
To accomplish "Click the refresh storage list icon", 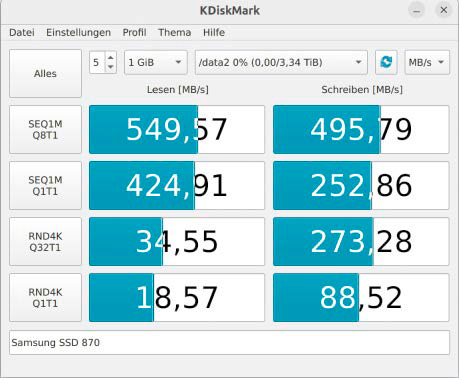I will tap(386, 62).
